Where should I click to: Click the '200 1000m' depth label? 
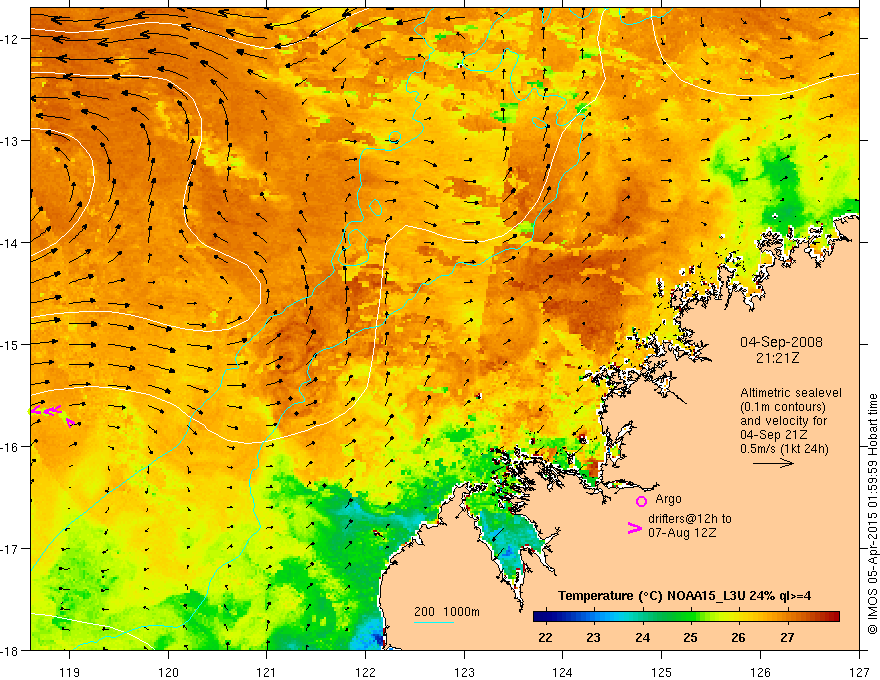(x=447, y=612)
